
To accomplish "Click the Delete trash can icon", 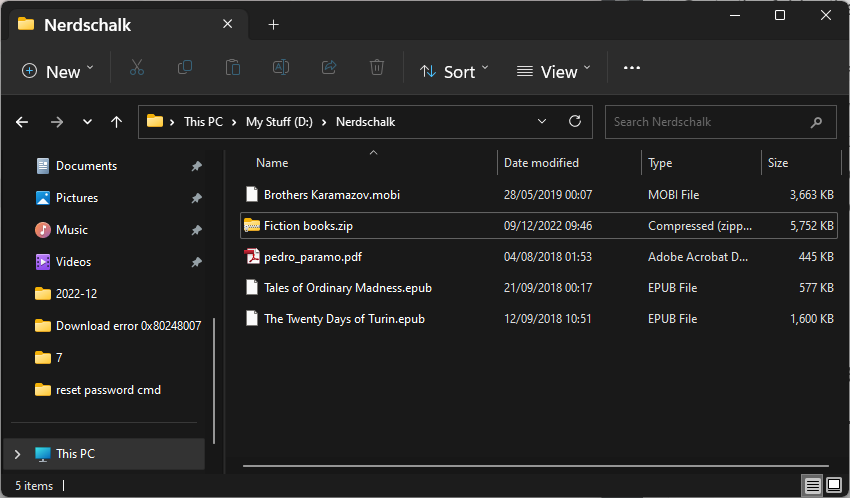I will pyautogui.click(x=377, y=68).
